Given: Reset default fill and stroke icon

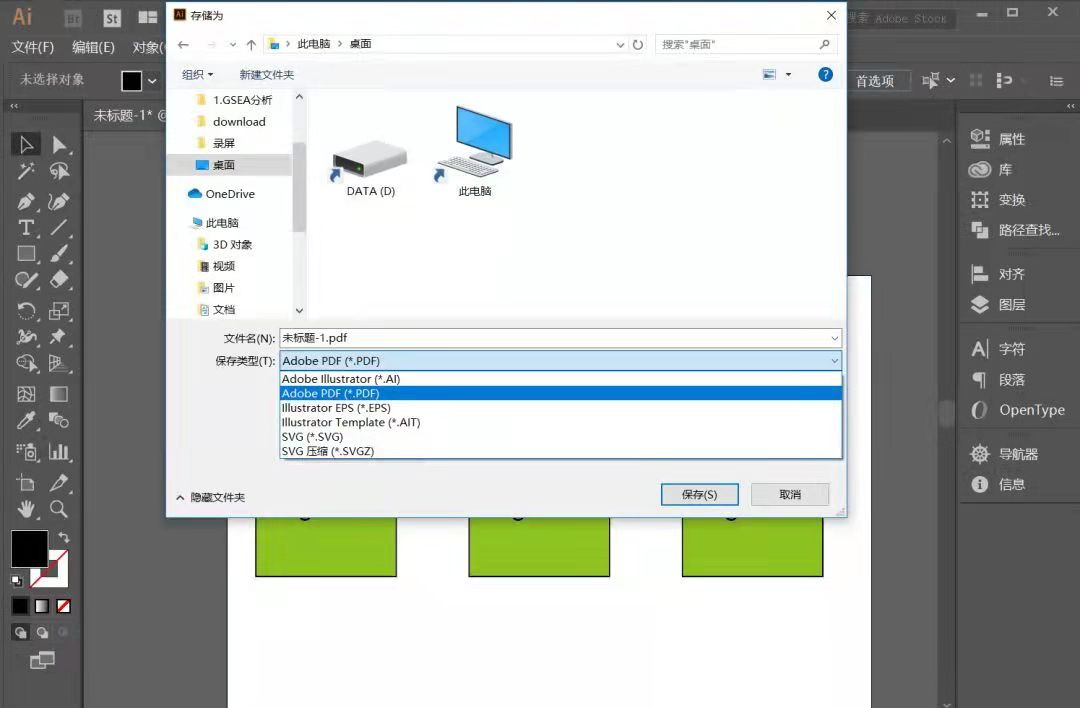Looking at the screenshot, I should (x=17, y=581).
